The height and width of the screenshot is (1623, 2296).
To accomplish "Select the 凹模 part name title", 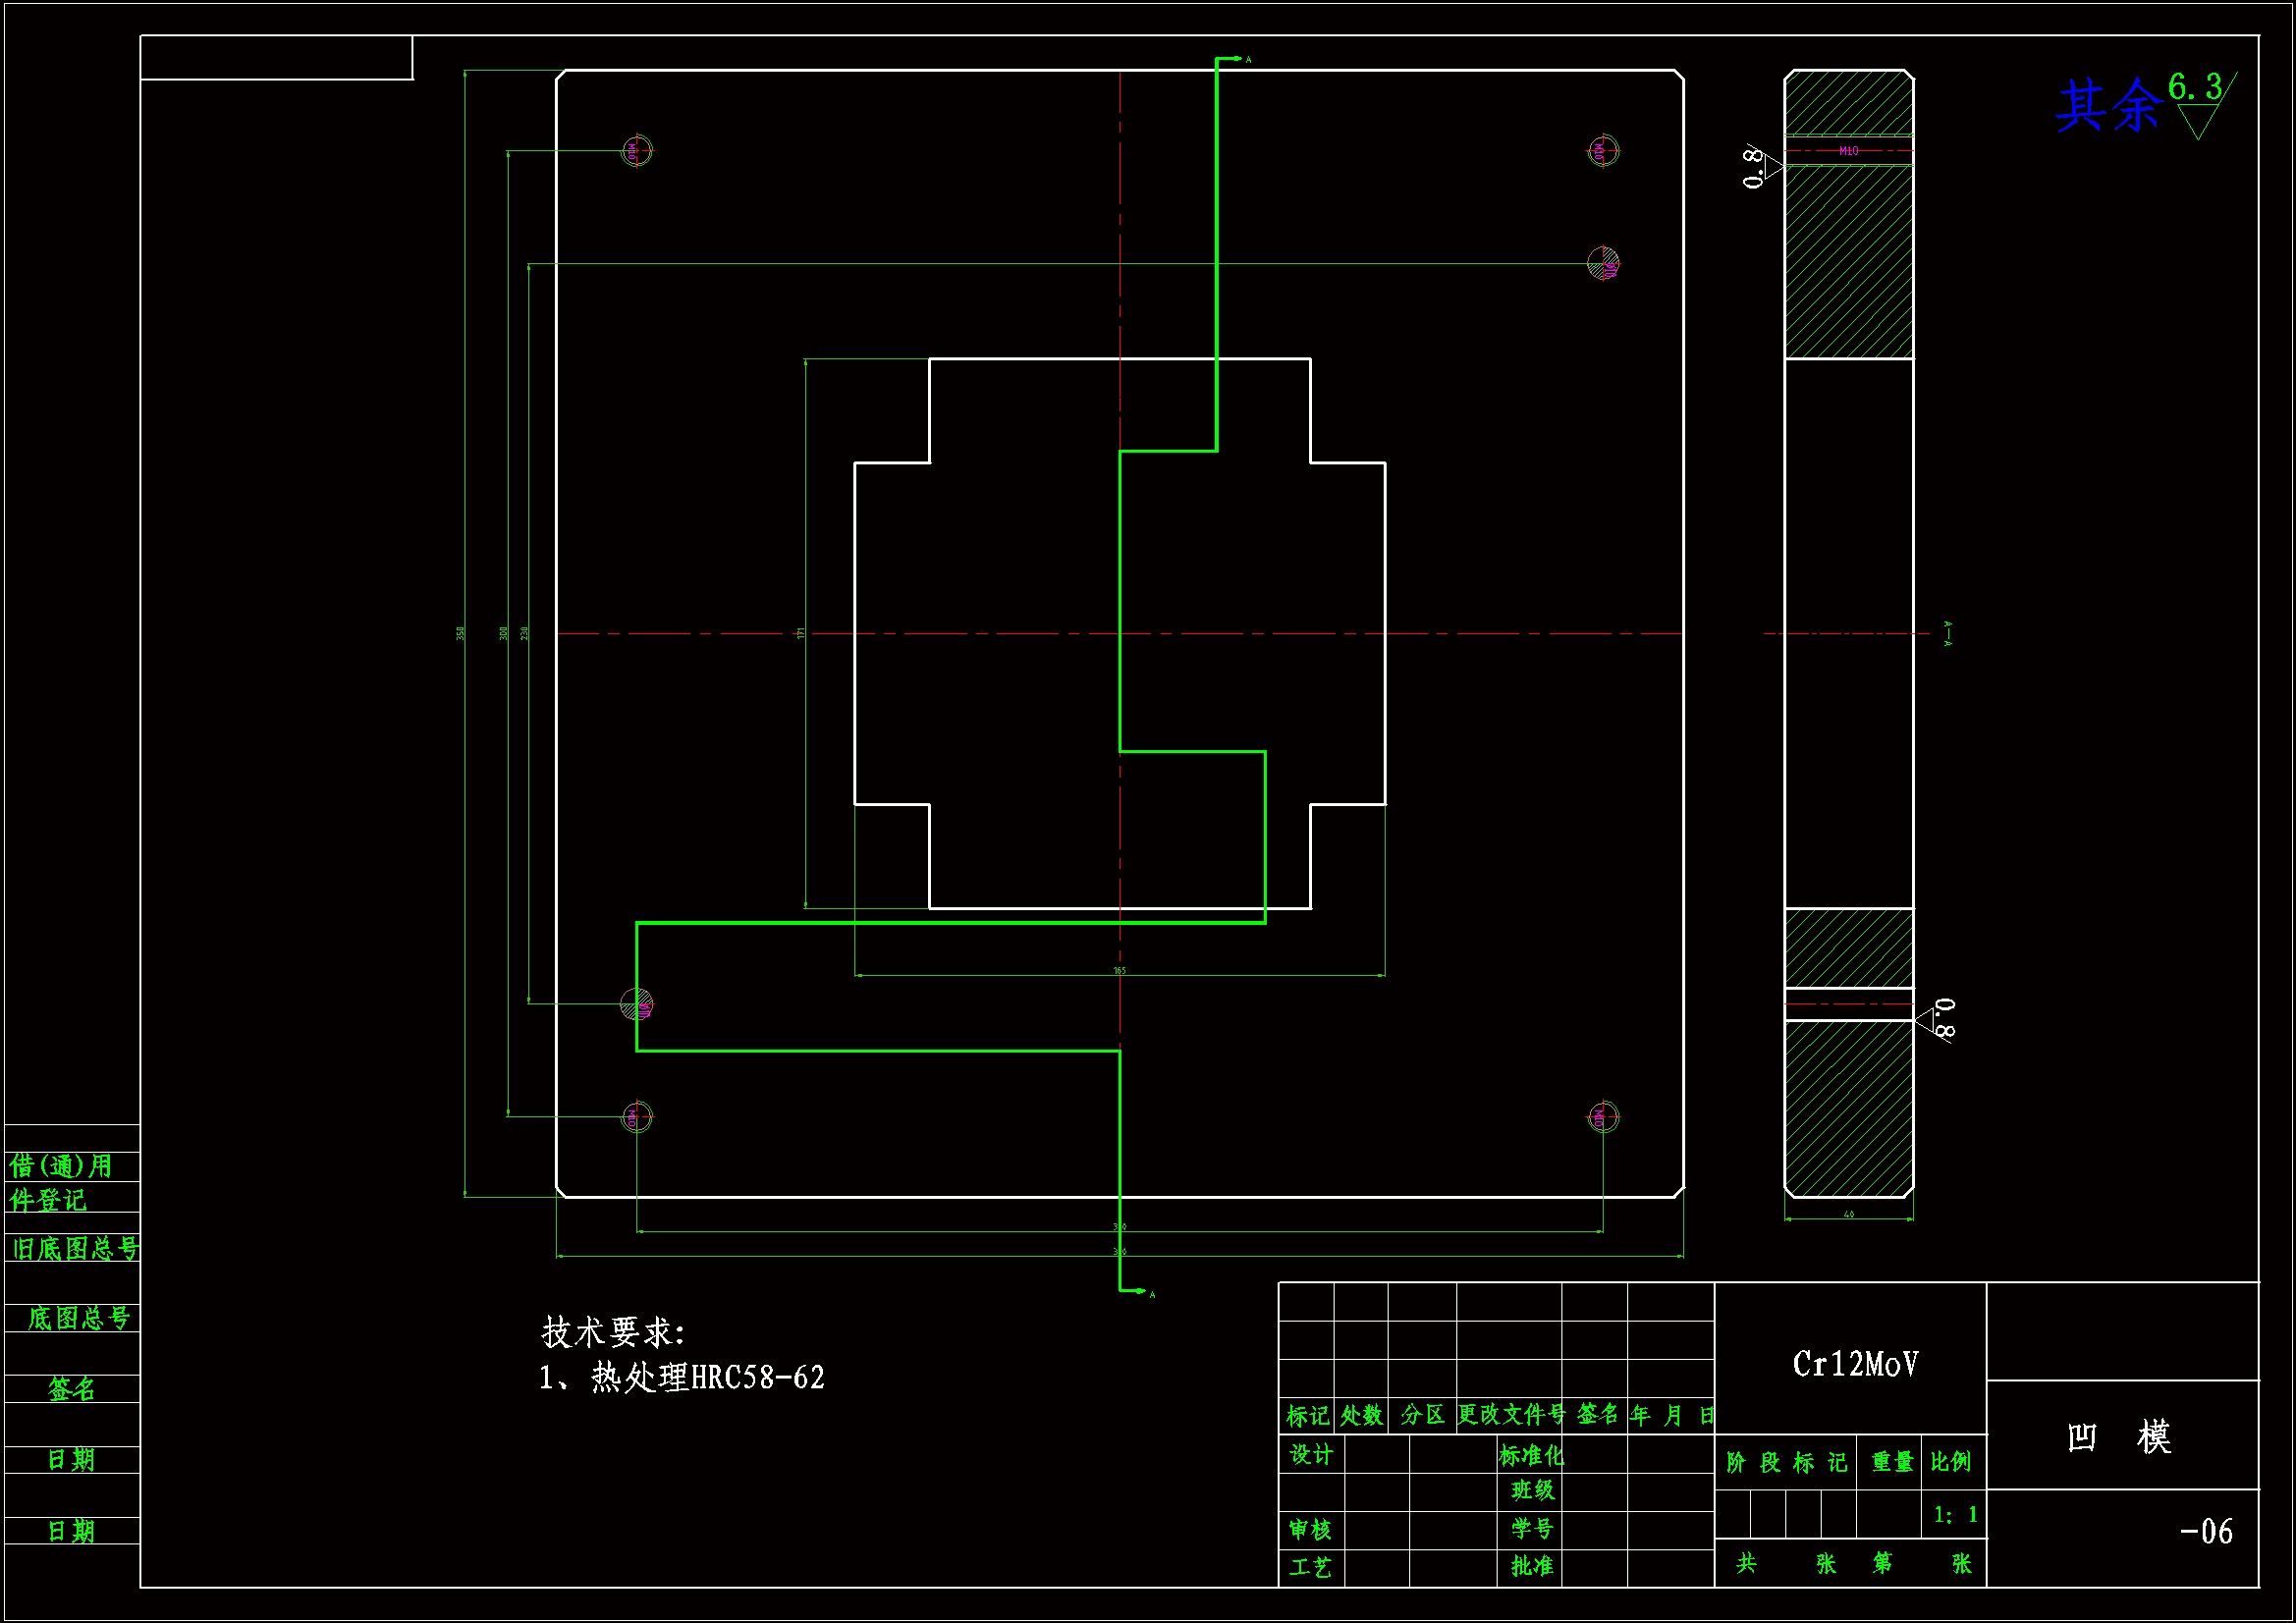I will coord(2119,1438).
